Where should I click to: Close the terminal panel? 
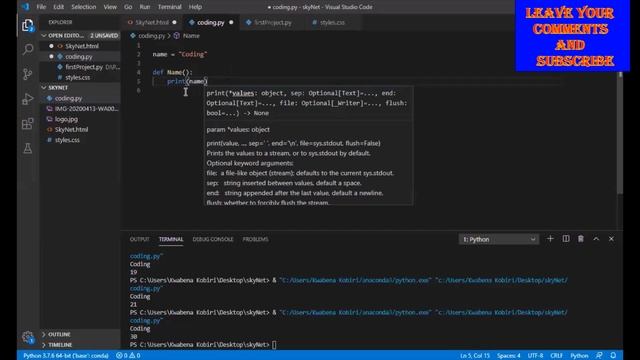(x=611, y=239)
